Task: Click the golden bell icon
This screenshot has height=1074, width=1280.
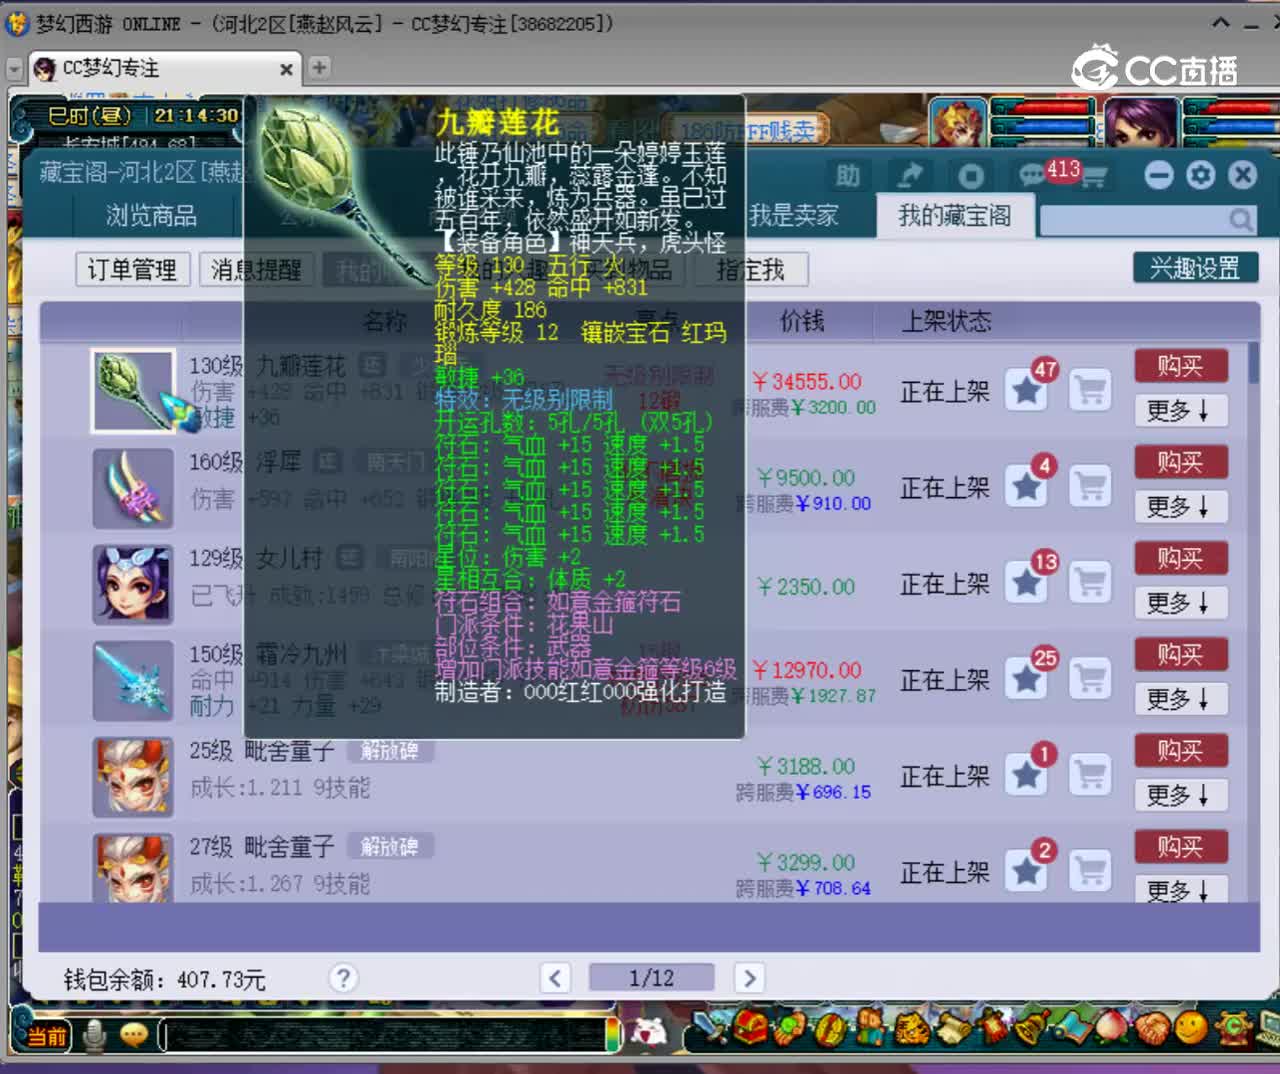Action: 1030,1029
